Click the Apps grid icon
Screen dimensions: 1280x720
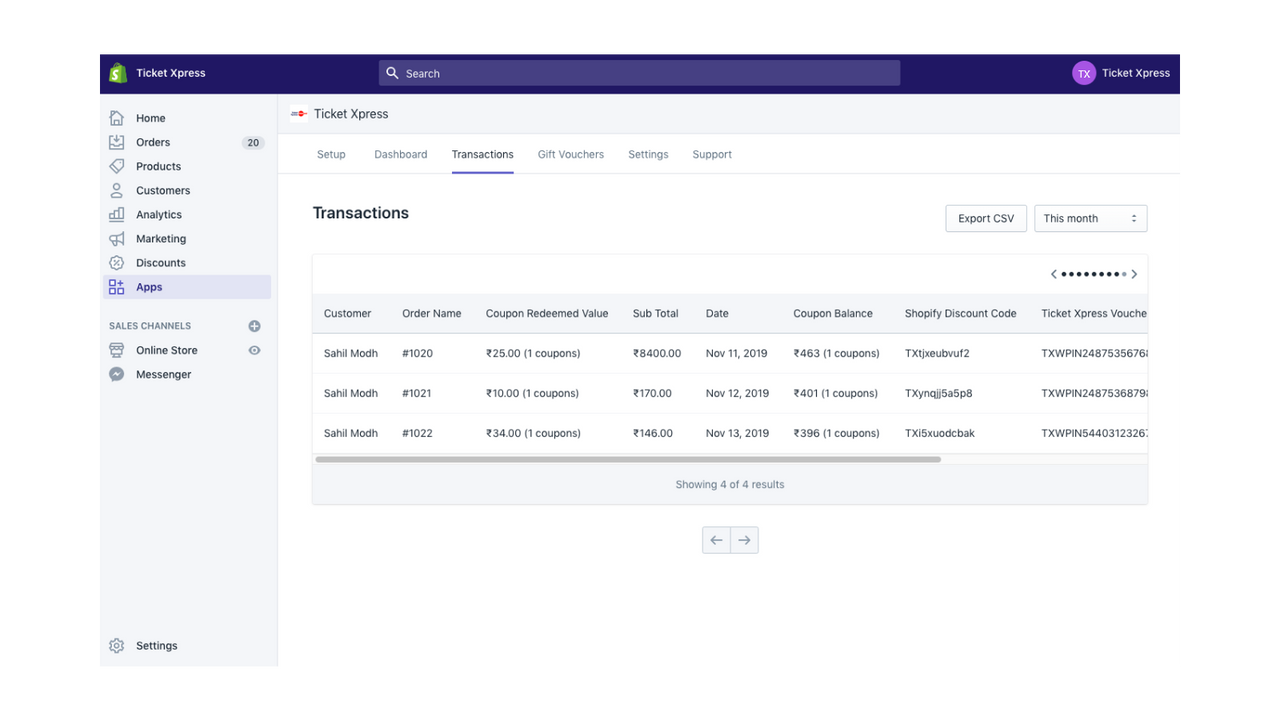[x=117, y=286]
